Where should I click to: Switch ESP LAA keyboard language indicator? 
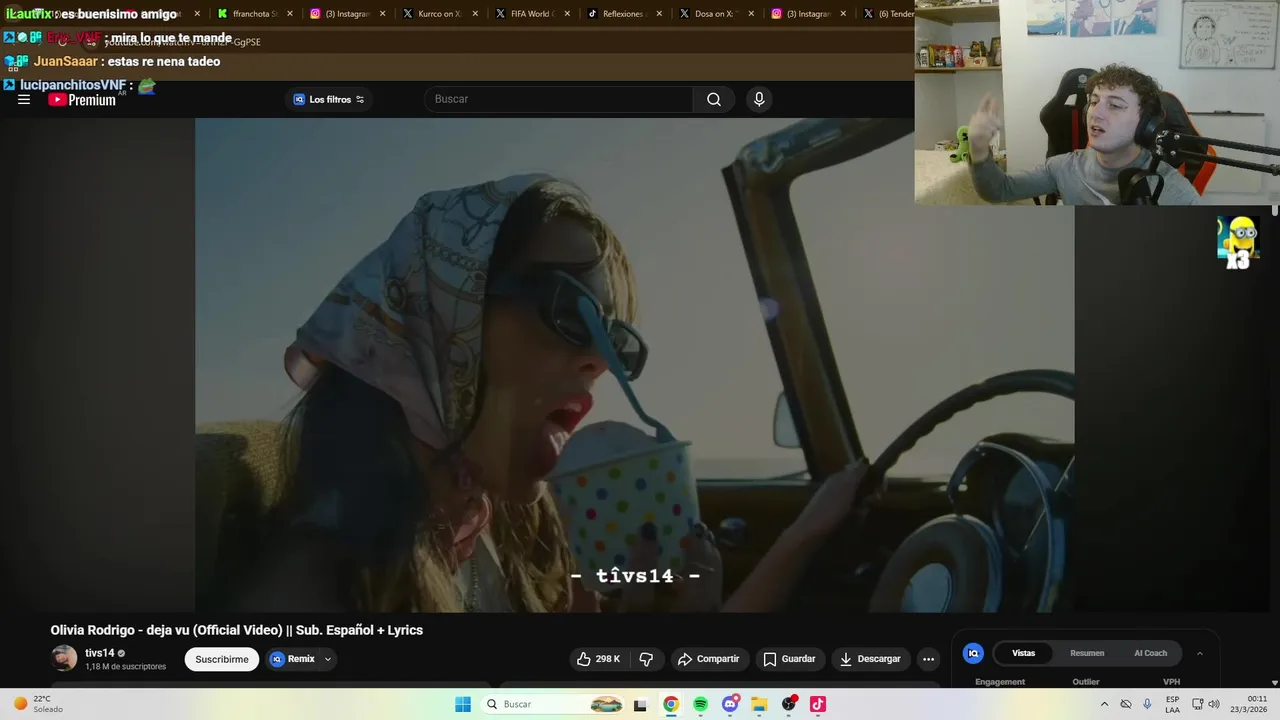[x=1172, y=704]
